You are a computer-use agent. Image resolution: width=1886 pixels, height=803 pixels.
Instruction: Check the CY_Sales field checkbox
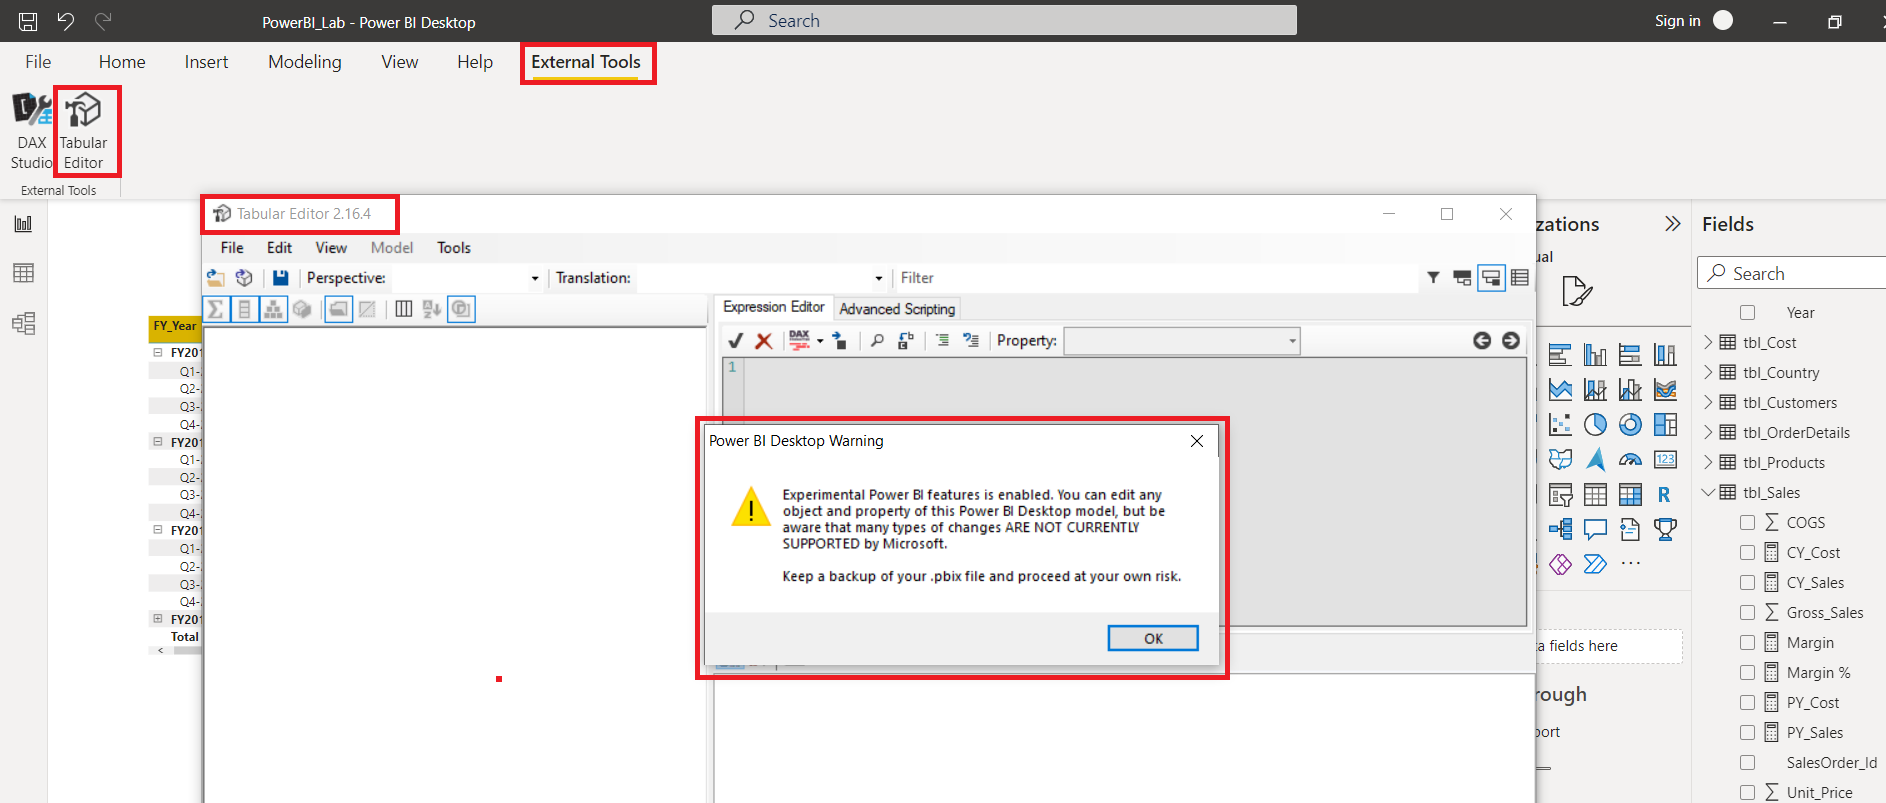coord(1747,582)
